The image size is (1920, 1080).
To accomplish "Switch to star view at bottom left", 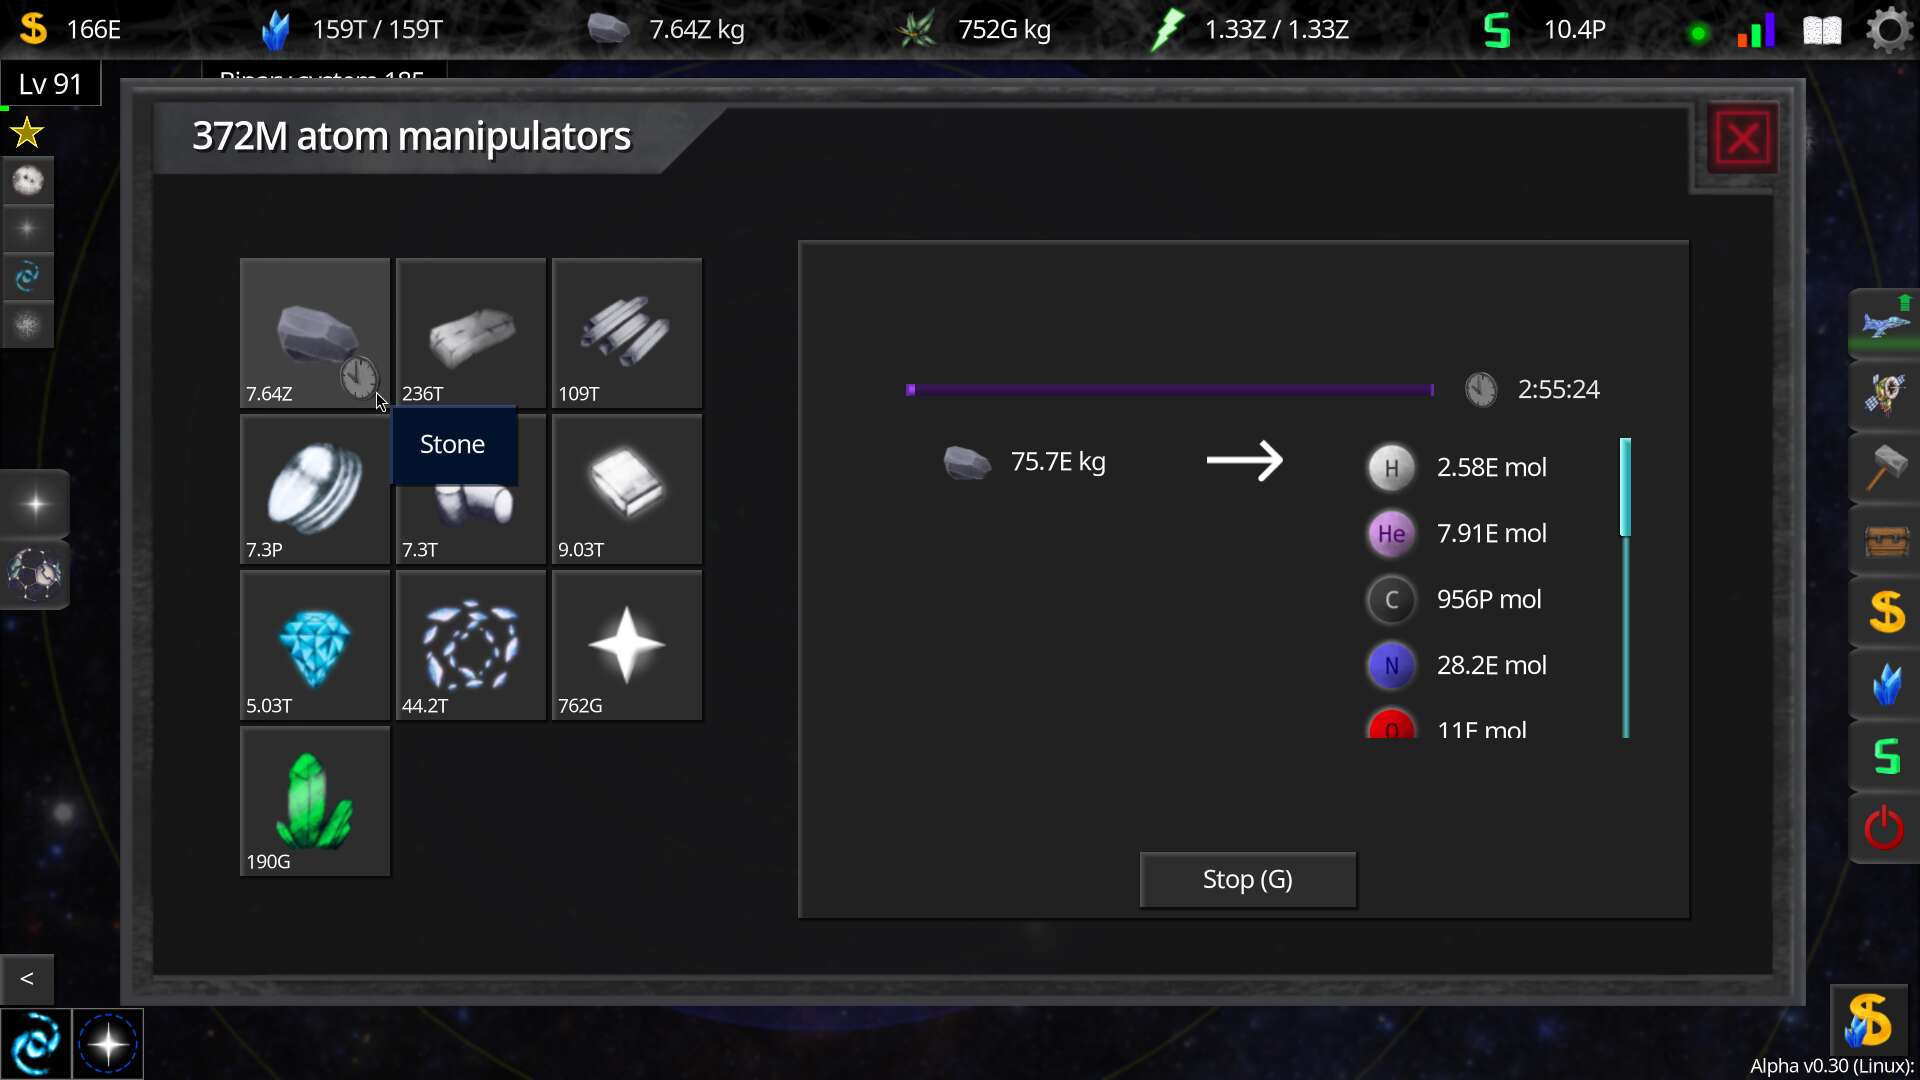I will tap(108, 1044).
